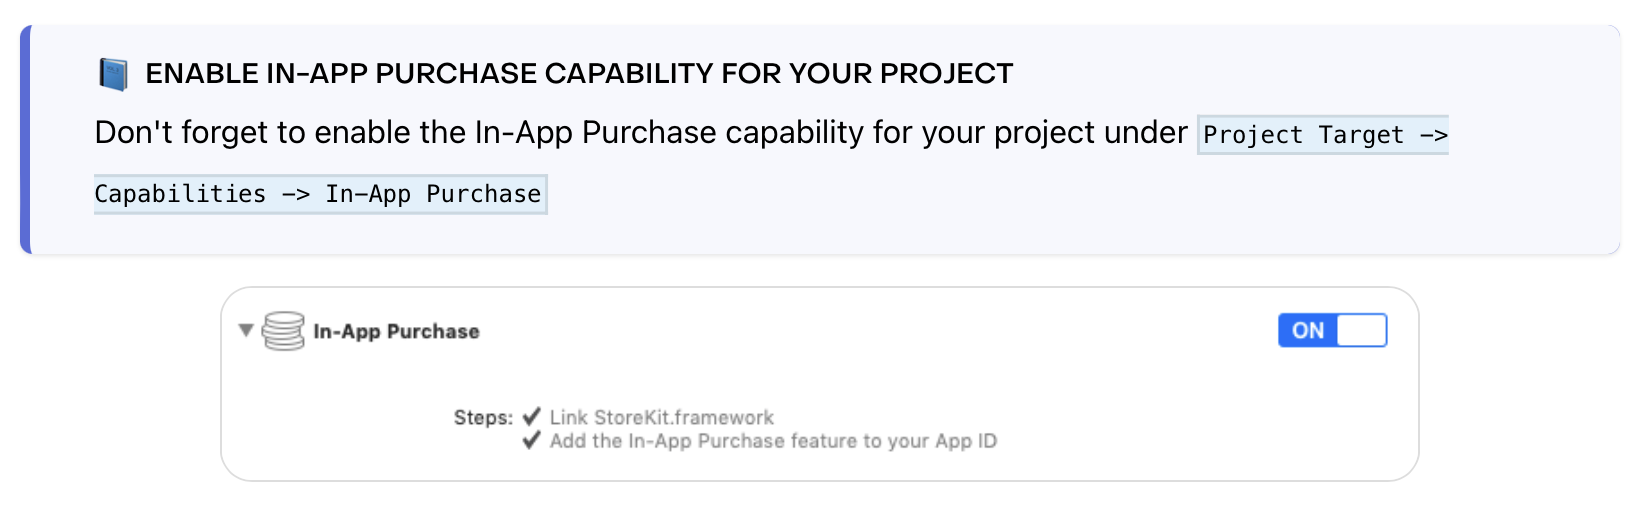Click the Enable In-App Purchase Capability heading

click(x=579, y=74)
